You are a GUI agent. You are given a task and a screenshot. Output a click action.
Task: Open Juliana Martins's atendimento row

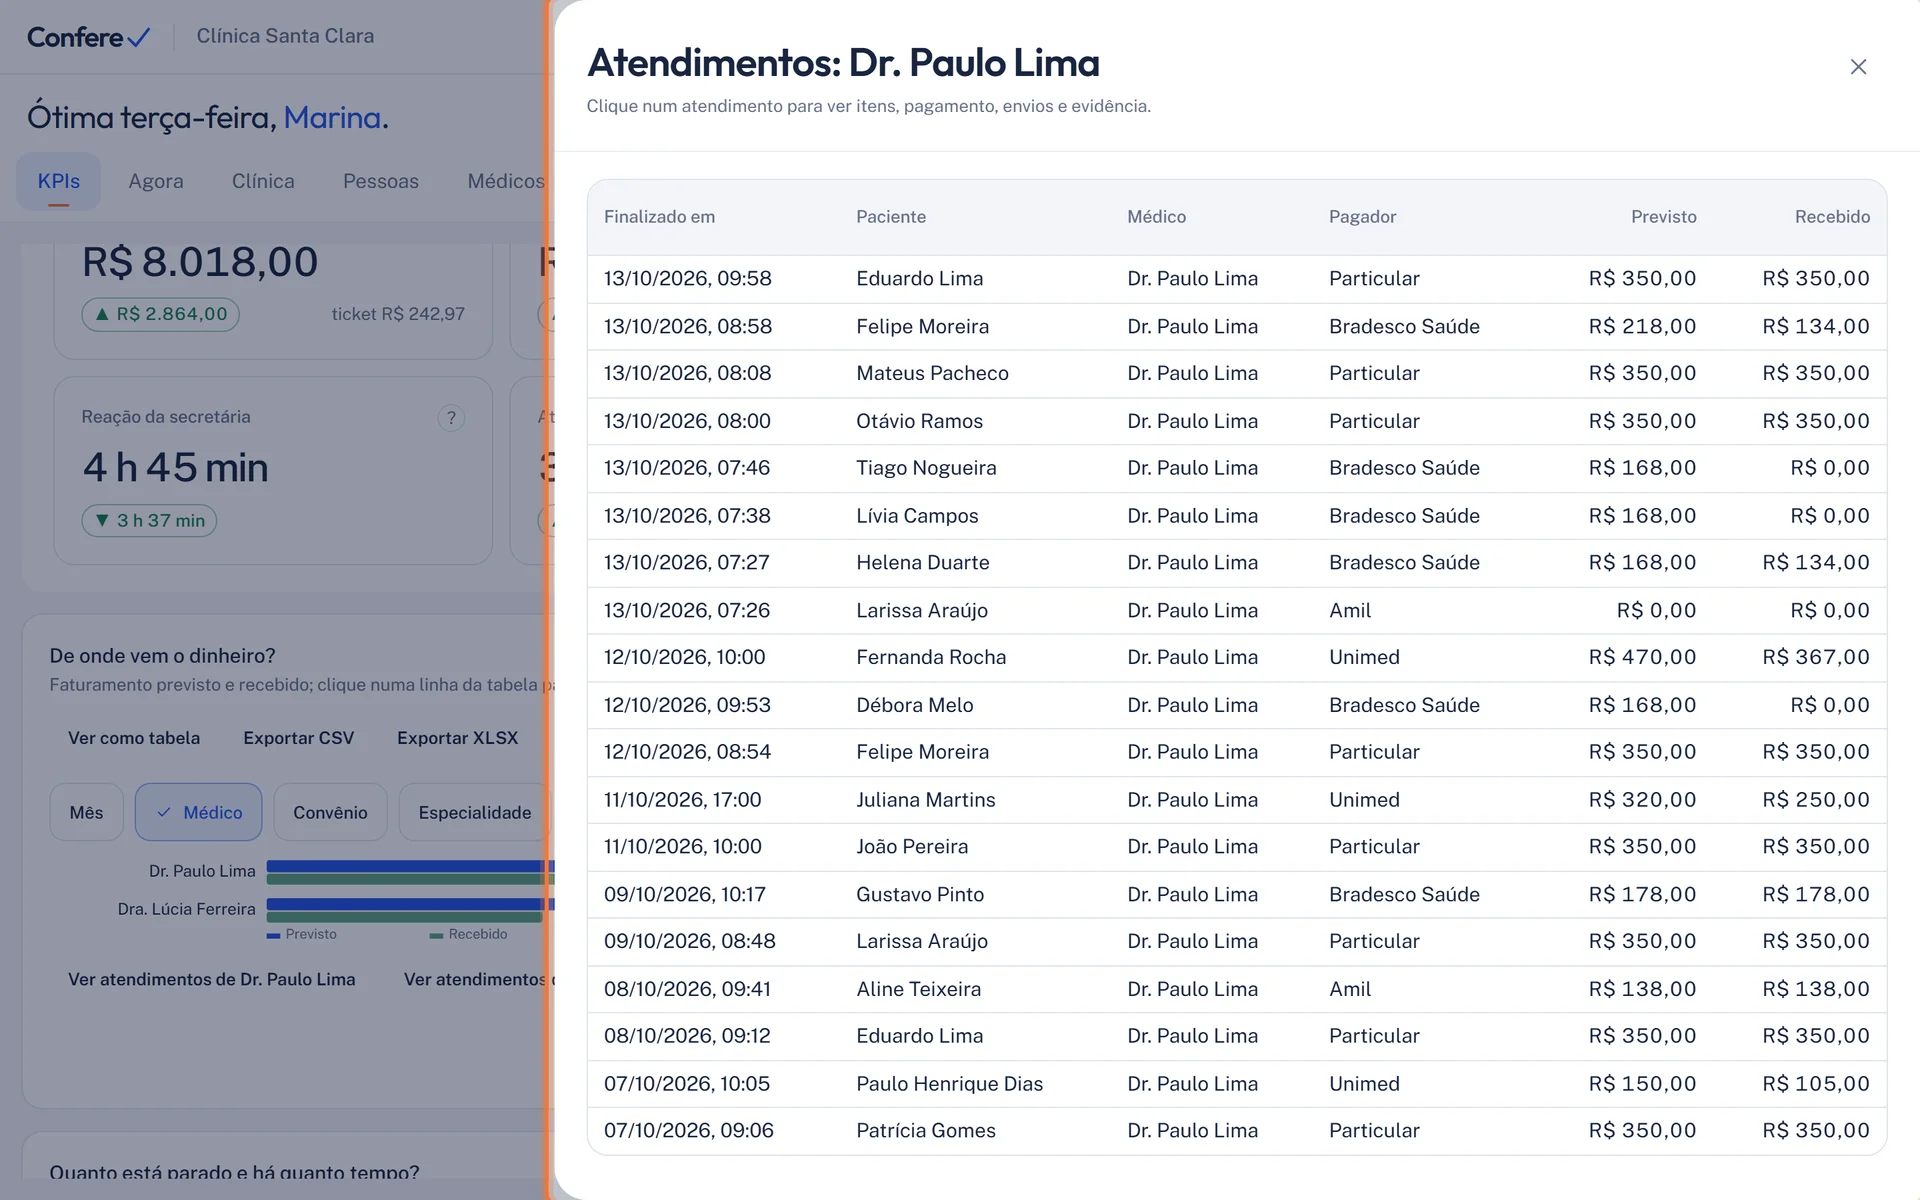1237,800
